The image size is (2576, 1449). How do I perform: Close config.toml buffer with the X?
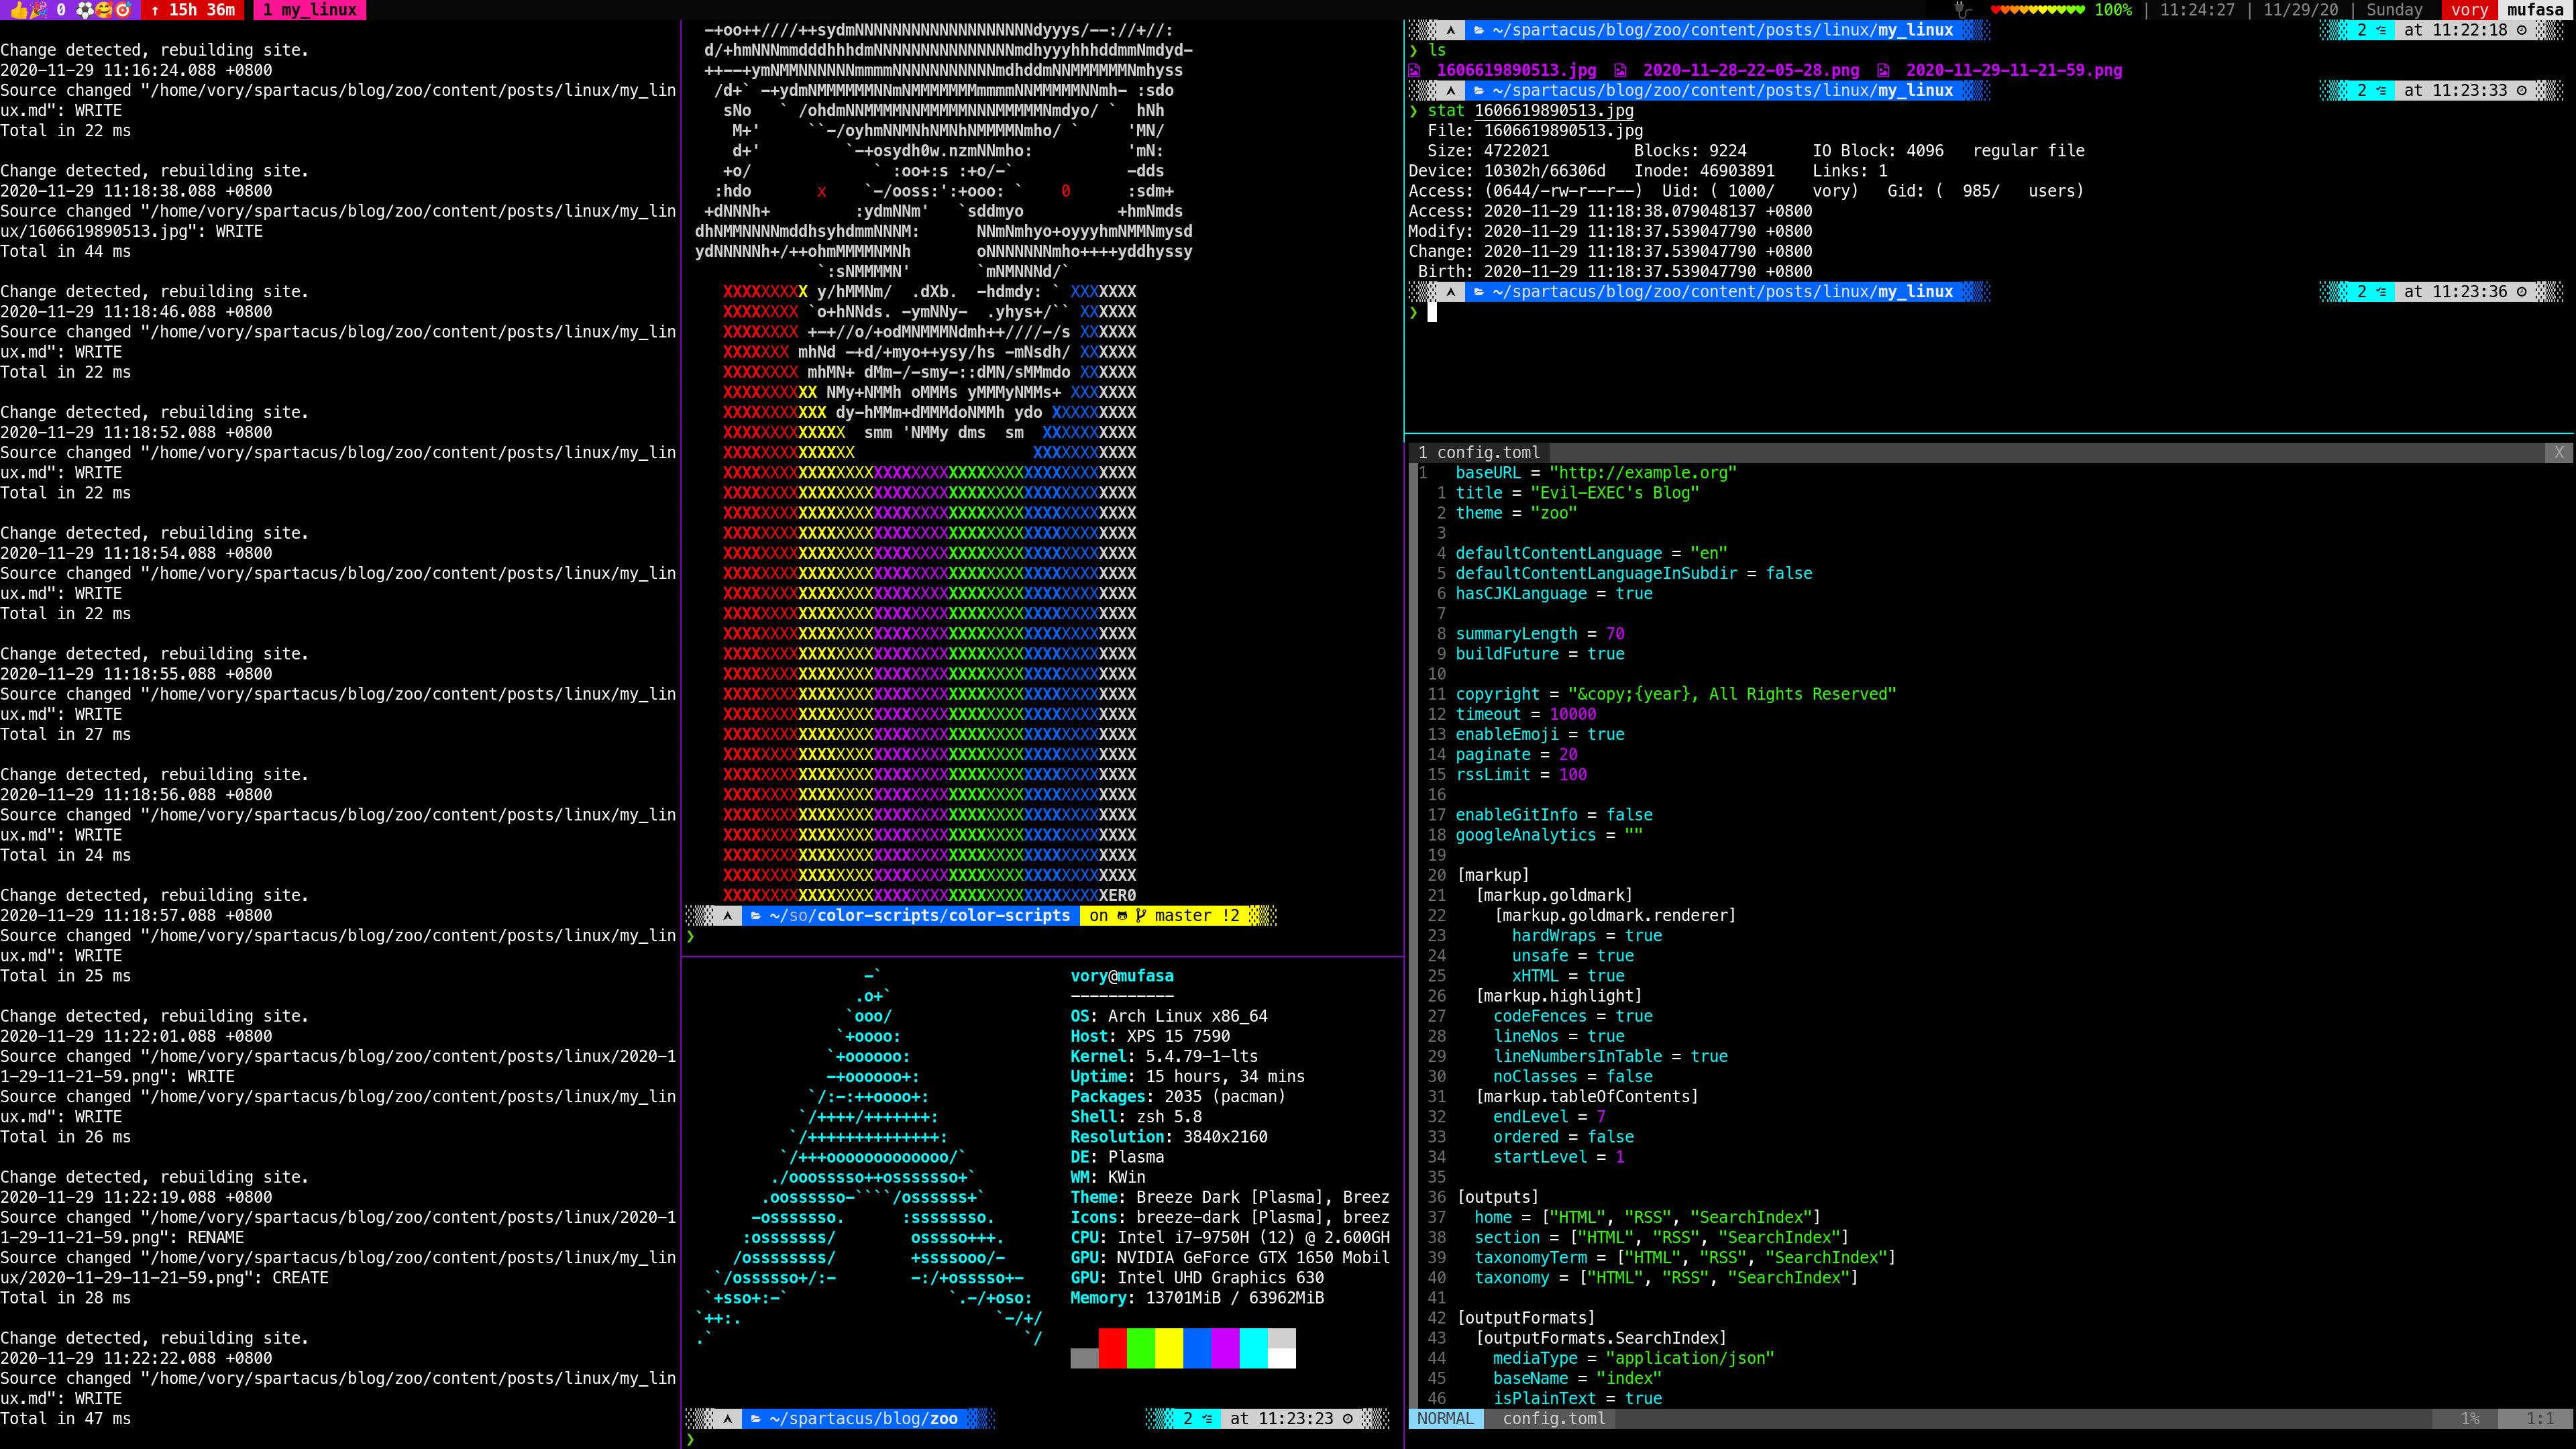tap(2558, 453)
